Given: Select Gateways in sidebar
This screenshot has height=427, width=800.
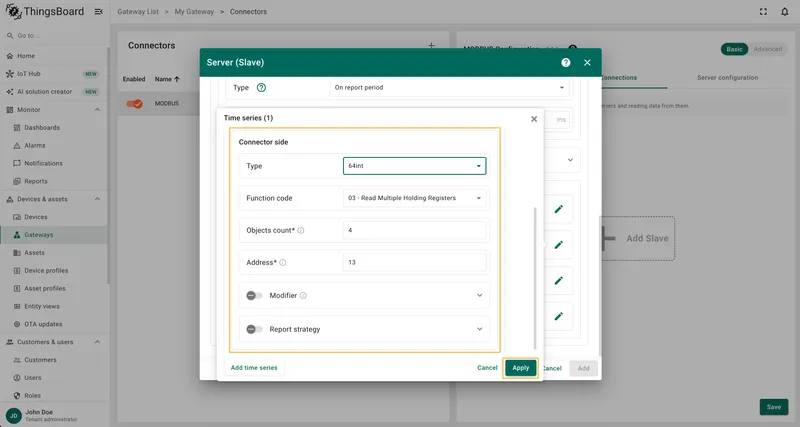Looking at the screenshot, I should (54, 235).
